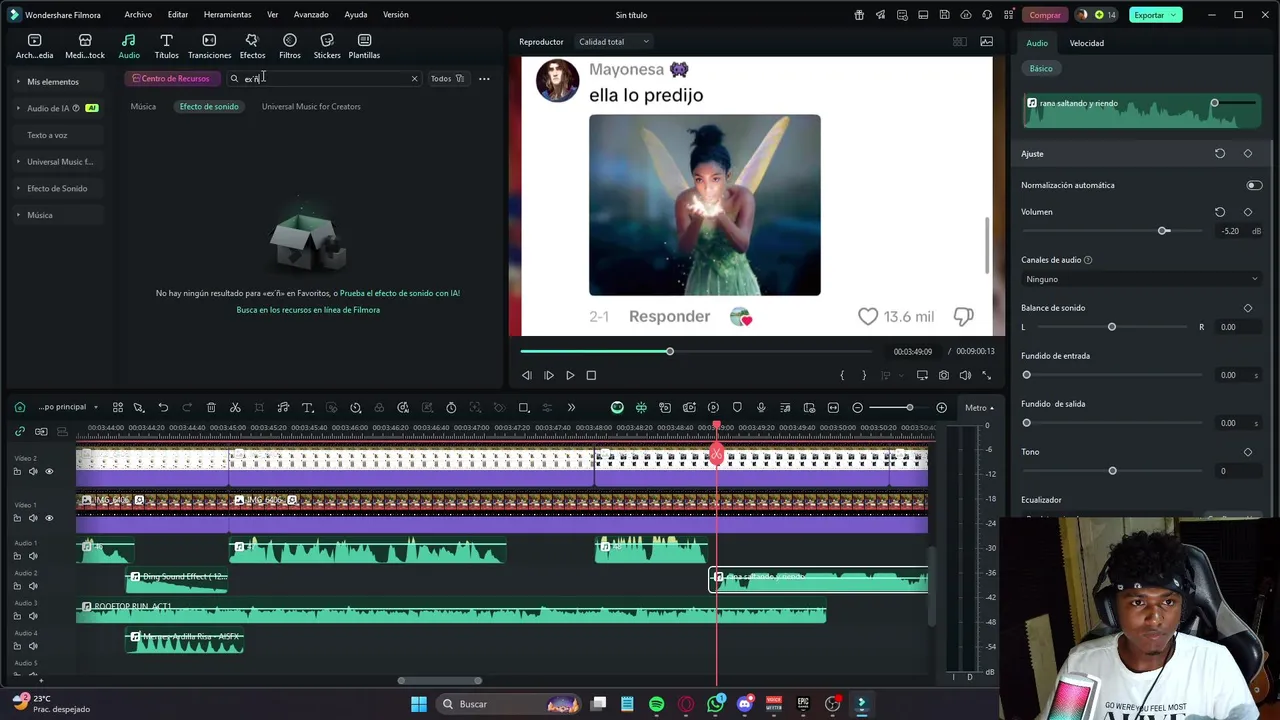This screenshot has width=1280, height=720.
Task: Select the Música tab in audio library
Action: click(x=143, y=106)
